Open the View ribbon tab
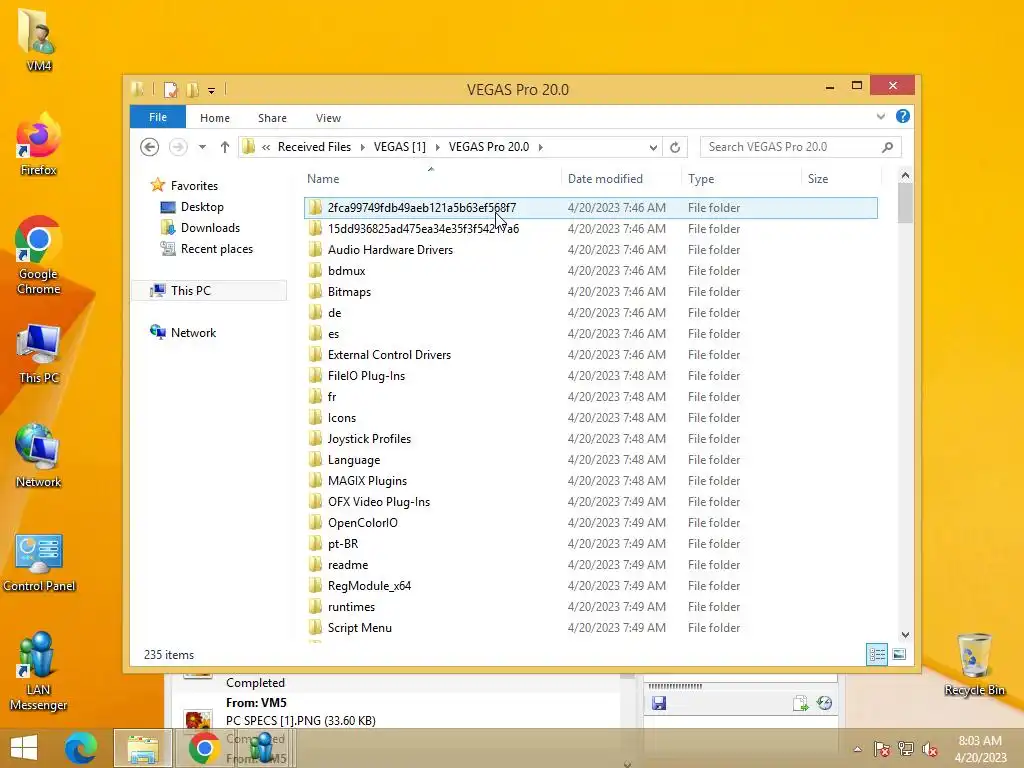Screen dimensions: 1024x768 (x=328, y=118)
